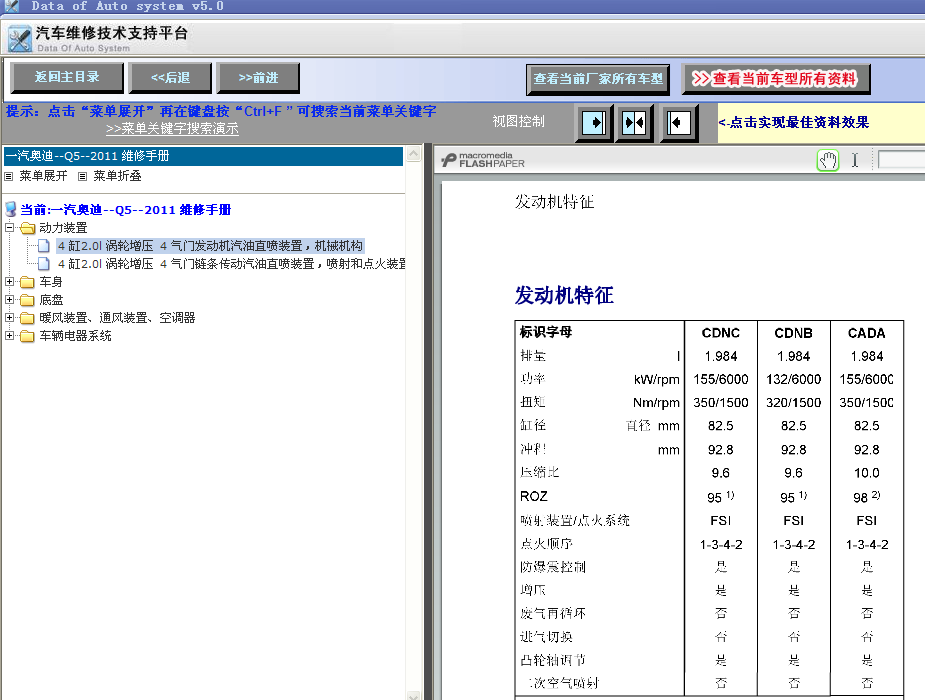This screenshot has height=700, width=925.
Task: Select the 动力装置 folder label
Action: tap(63, 228)
